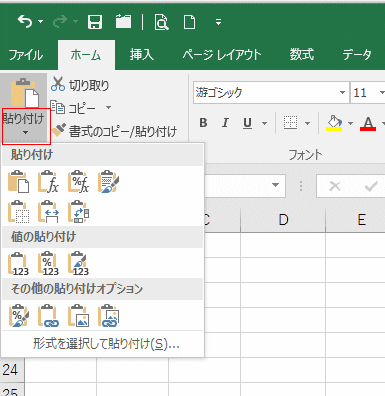Choose the paste with no borders icon
The image size is (385, 396).
[18, 211]
